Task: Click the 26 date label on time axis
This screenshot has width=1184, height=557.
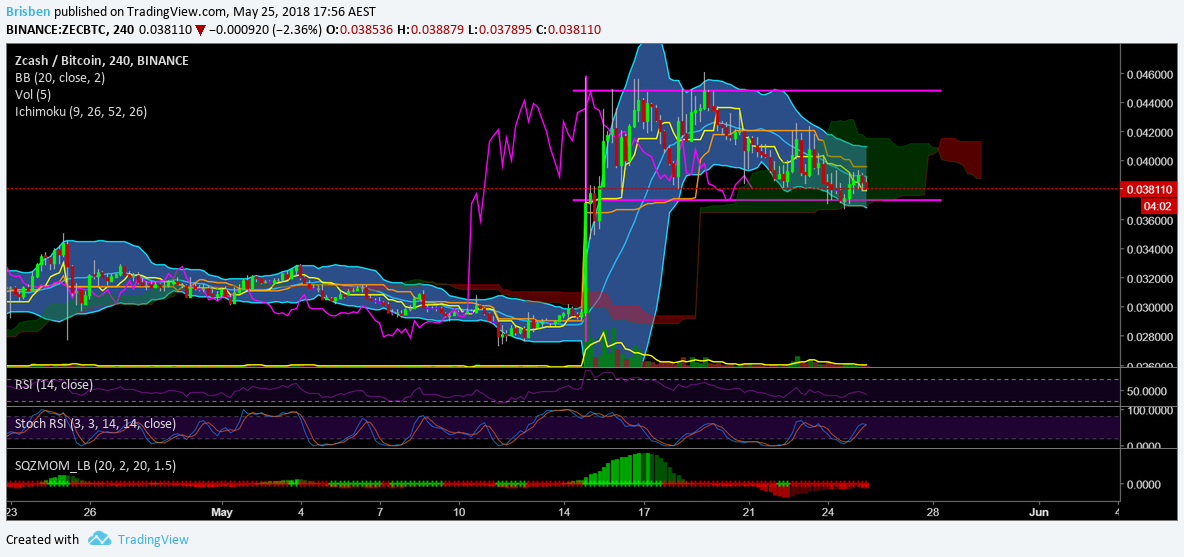Action: (x=89, y=512)
